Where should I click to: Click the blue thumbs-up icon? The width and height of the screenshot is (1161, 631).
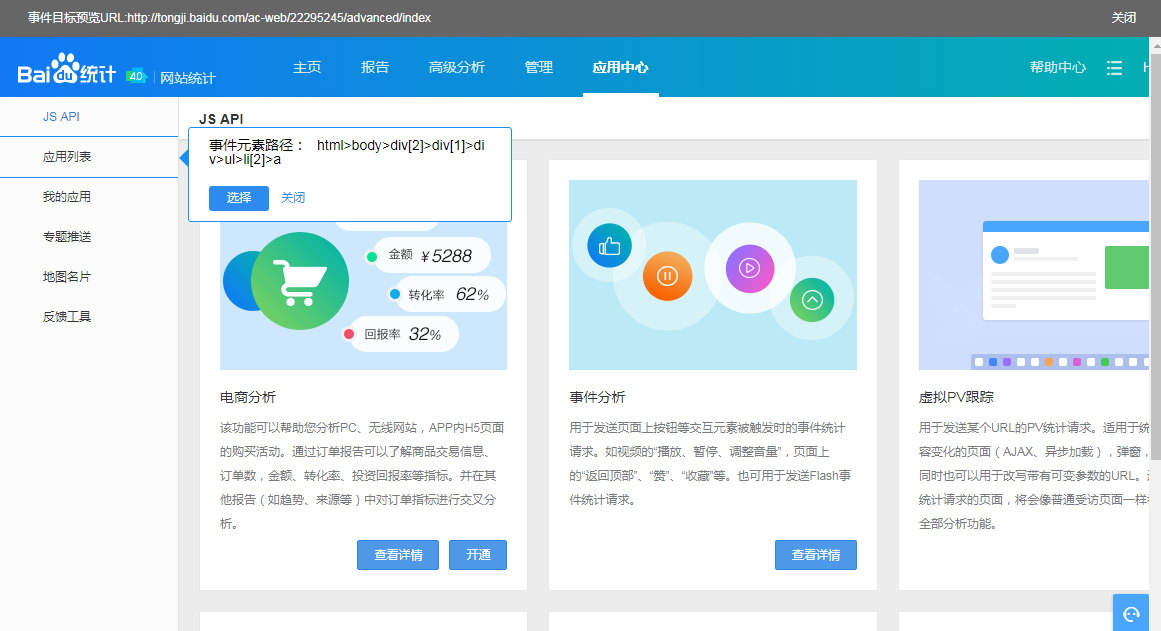pos(609,245)
